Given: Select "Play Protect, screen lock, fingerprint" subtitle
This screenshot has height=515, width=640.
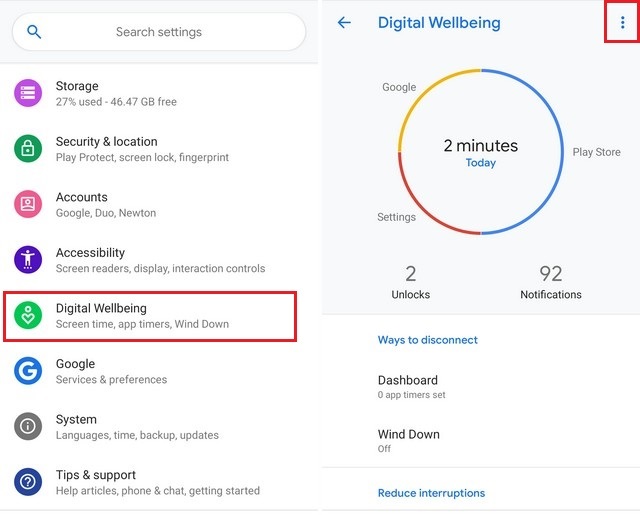Looking at the screenshot, I should (x=142, y=158).
